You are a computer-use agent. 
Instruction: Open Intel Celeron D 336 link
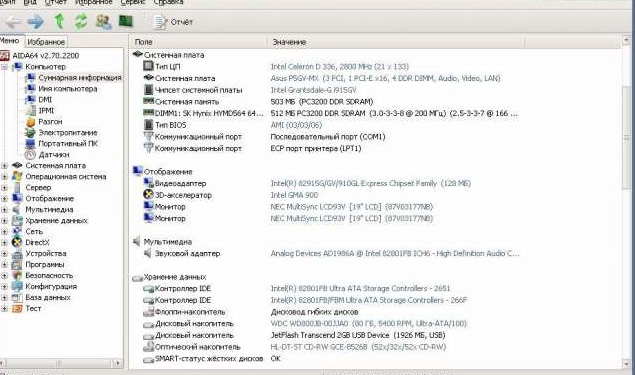click(x=340, y=66)
